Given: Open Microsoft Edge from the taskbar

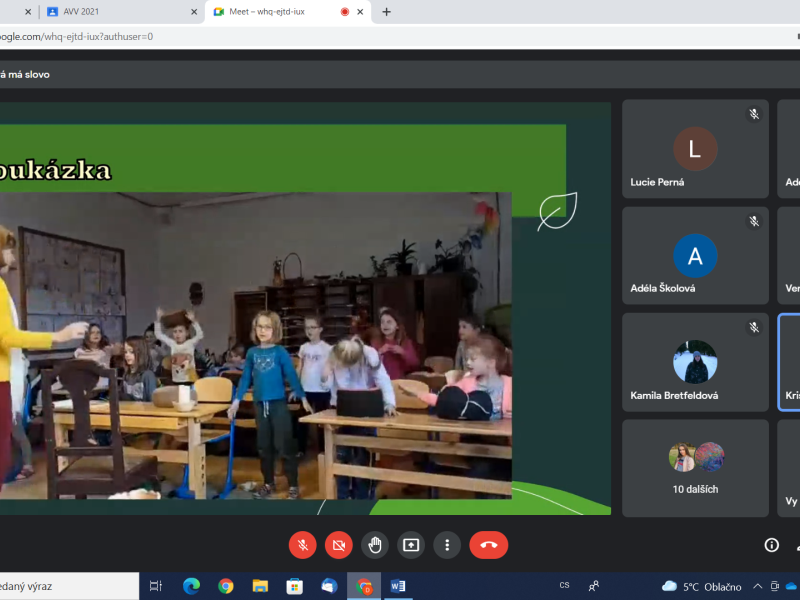Looking at the screenshot, I should 191,586.
